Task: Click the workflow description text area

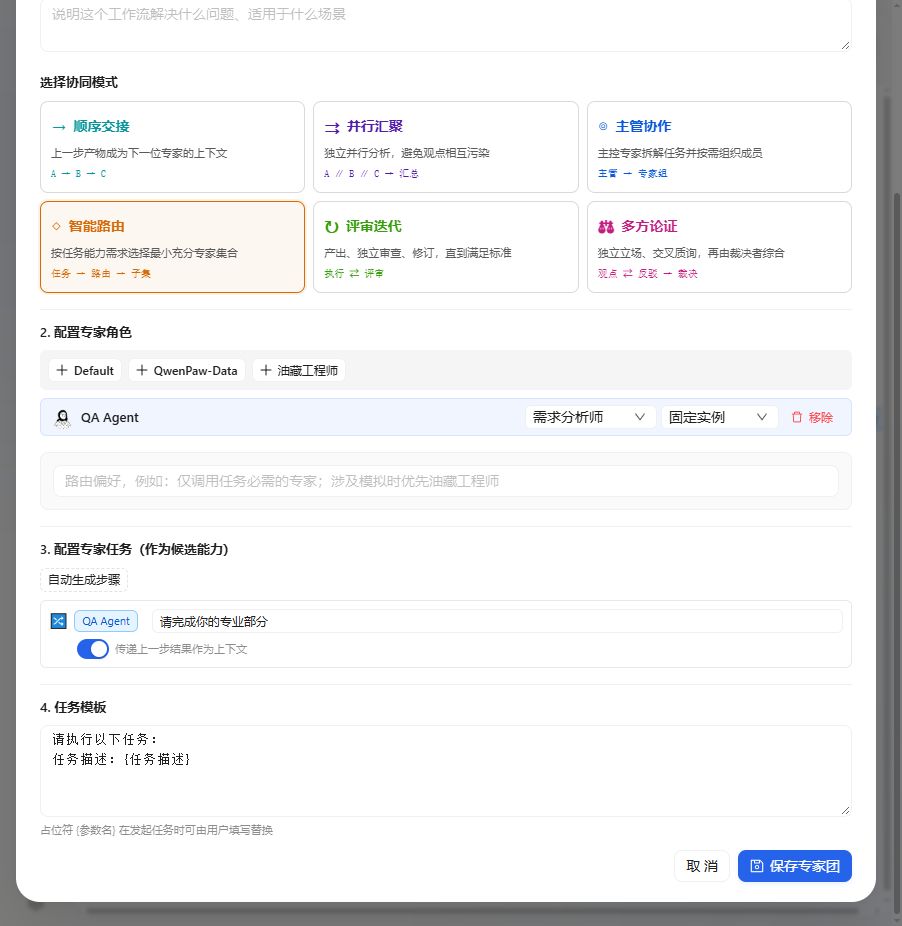Action: (445, 24)
